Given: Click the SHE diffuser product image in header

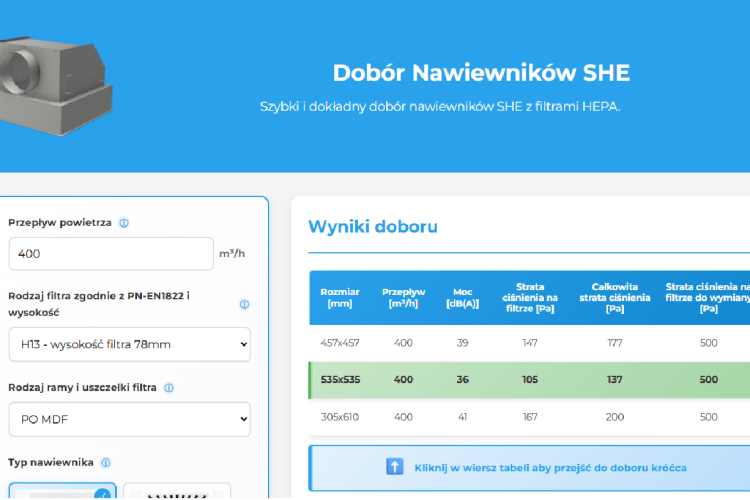Looking at the screenshot, I should (56, 85).
